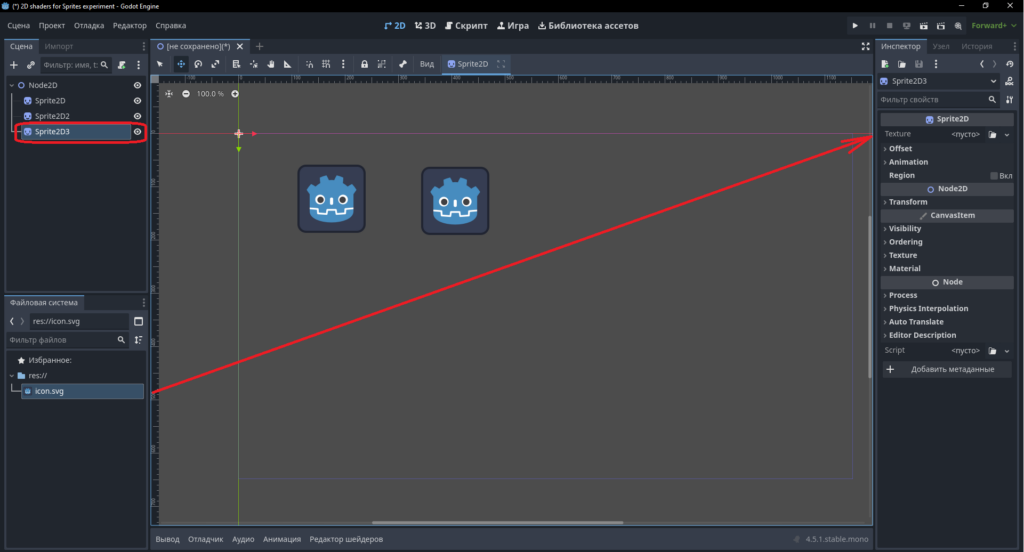The width and height of the screenshot is (1024, 552).
Task: Expand the Visibility section
Action: click(x=946, y=229)
